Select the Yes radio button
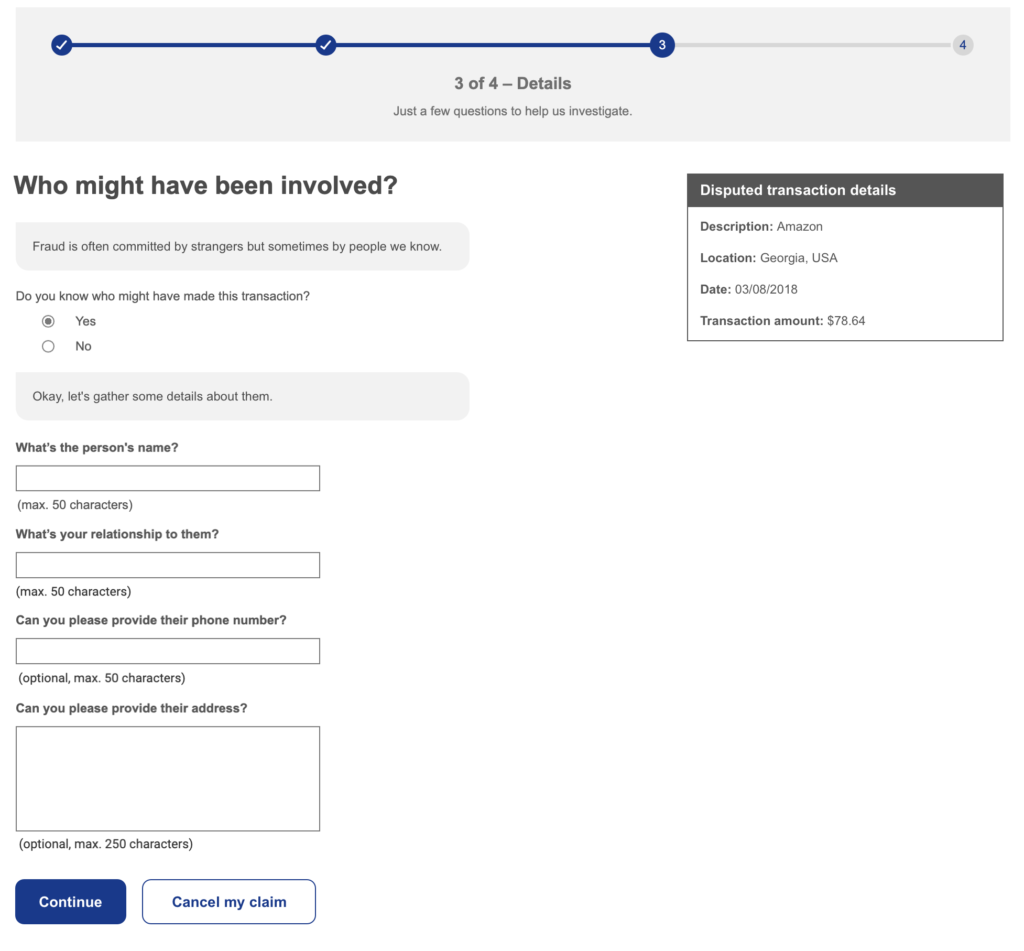The image size is (1024, 951). (48, 321)
